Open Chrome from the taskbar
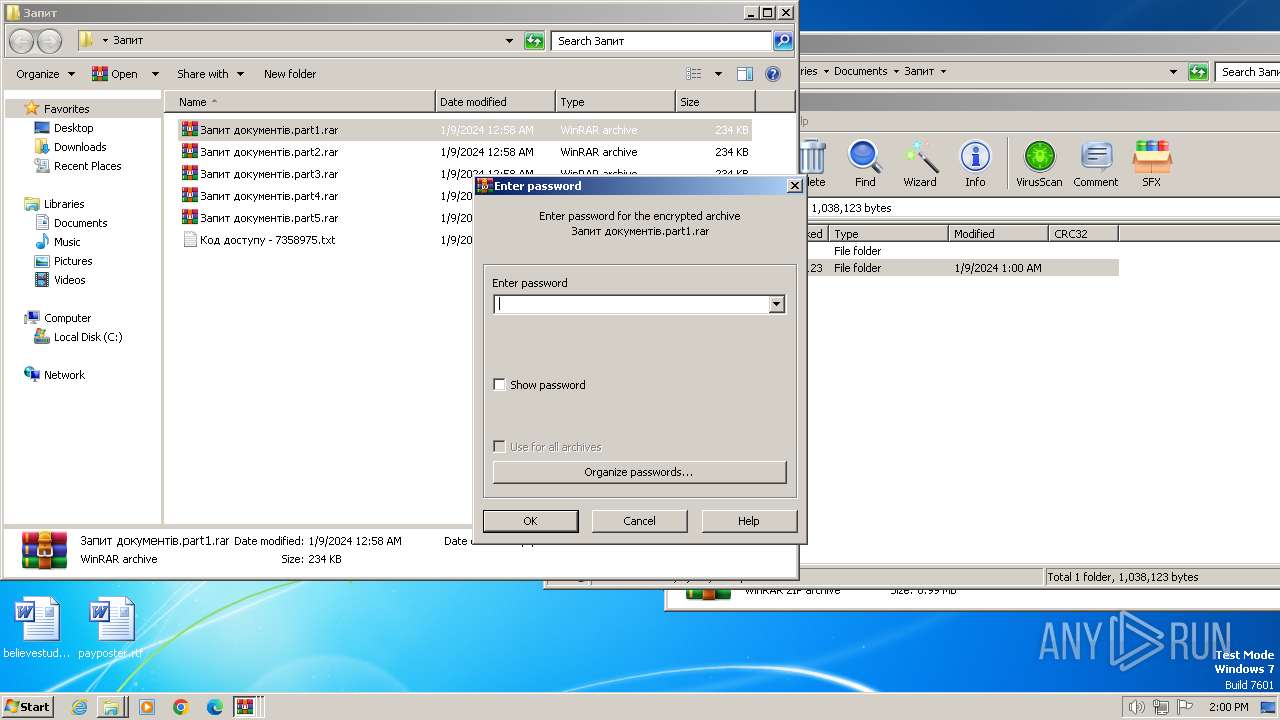Image resolution: width=1280 pixels, height=720 pixels. (180, 707)
